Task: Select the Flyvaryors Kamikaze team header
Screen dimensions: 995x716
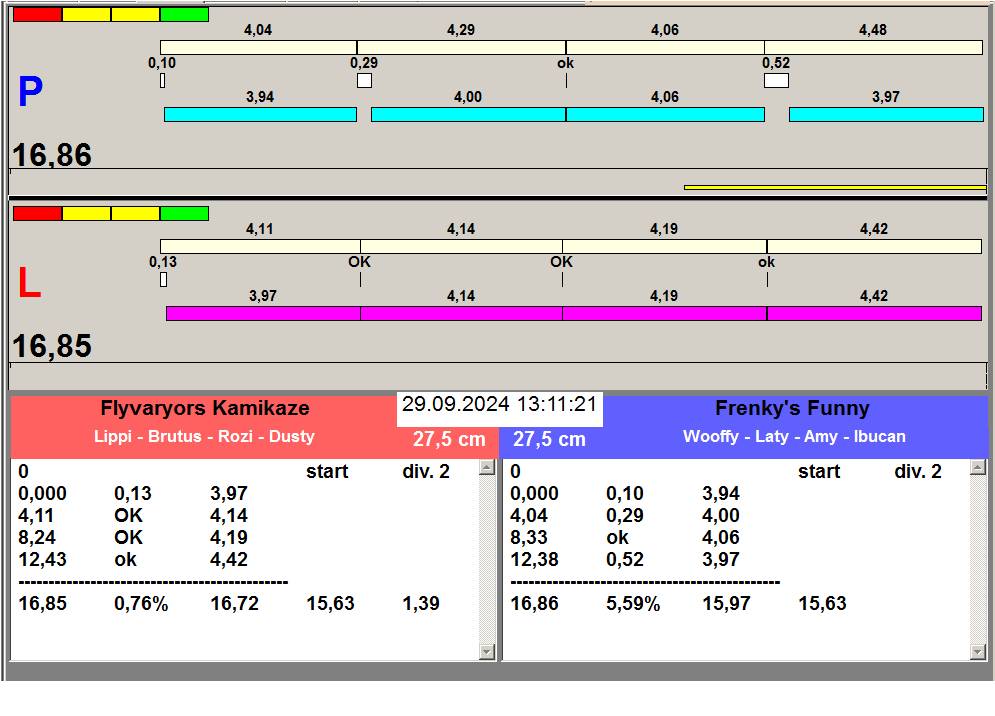Action: [204, 408]
